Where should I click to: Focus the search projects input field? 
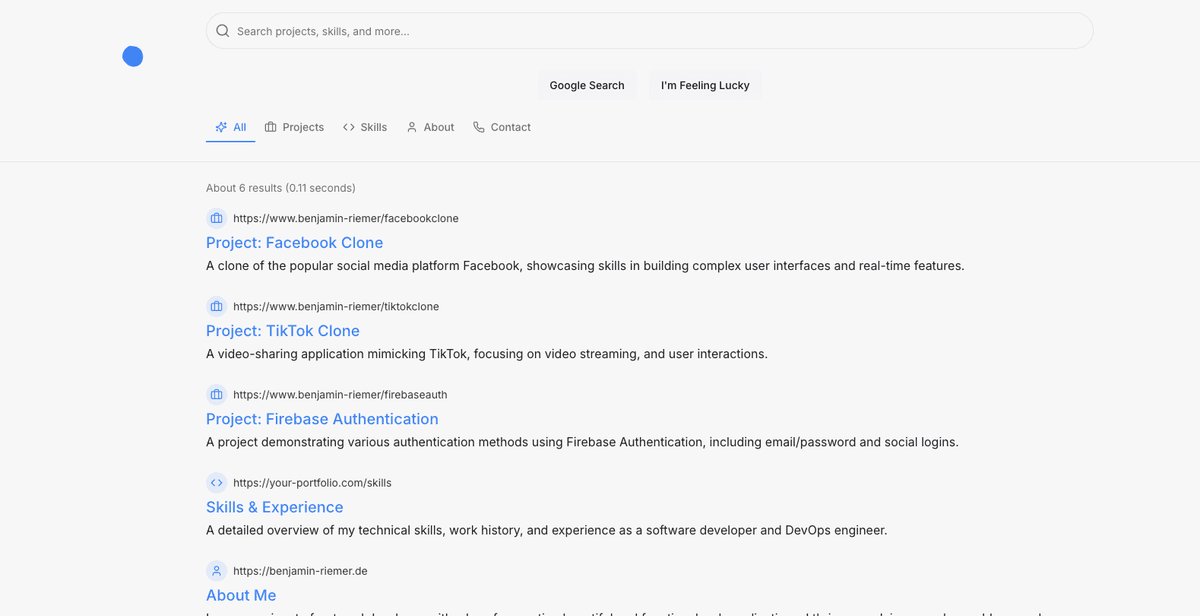coord(650,31)
